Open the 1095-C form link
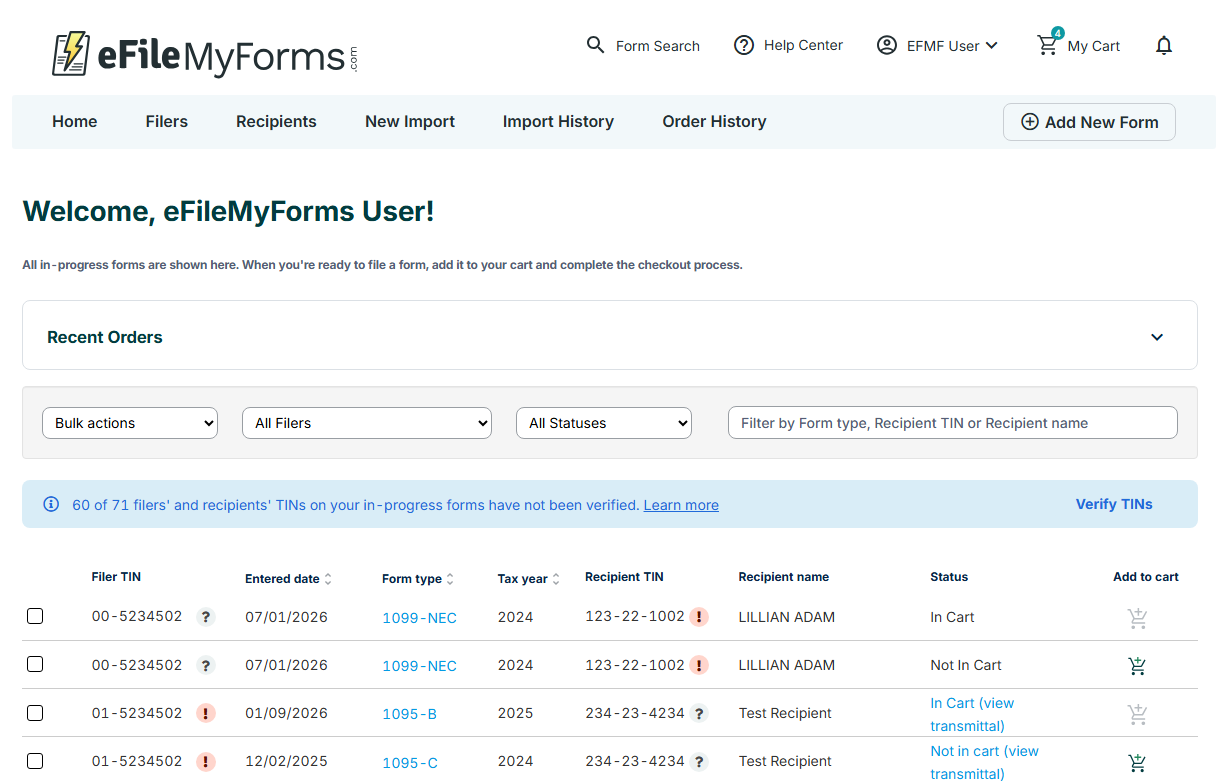 (410, 763)
